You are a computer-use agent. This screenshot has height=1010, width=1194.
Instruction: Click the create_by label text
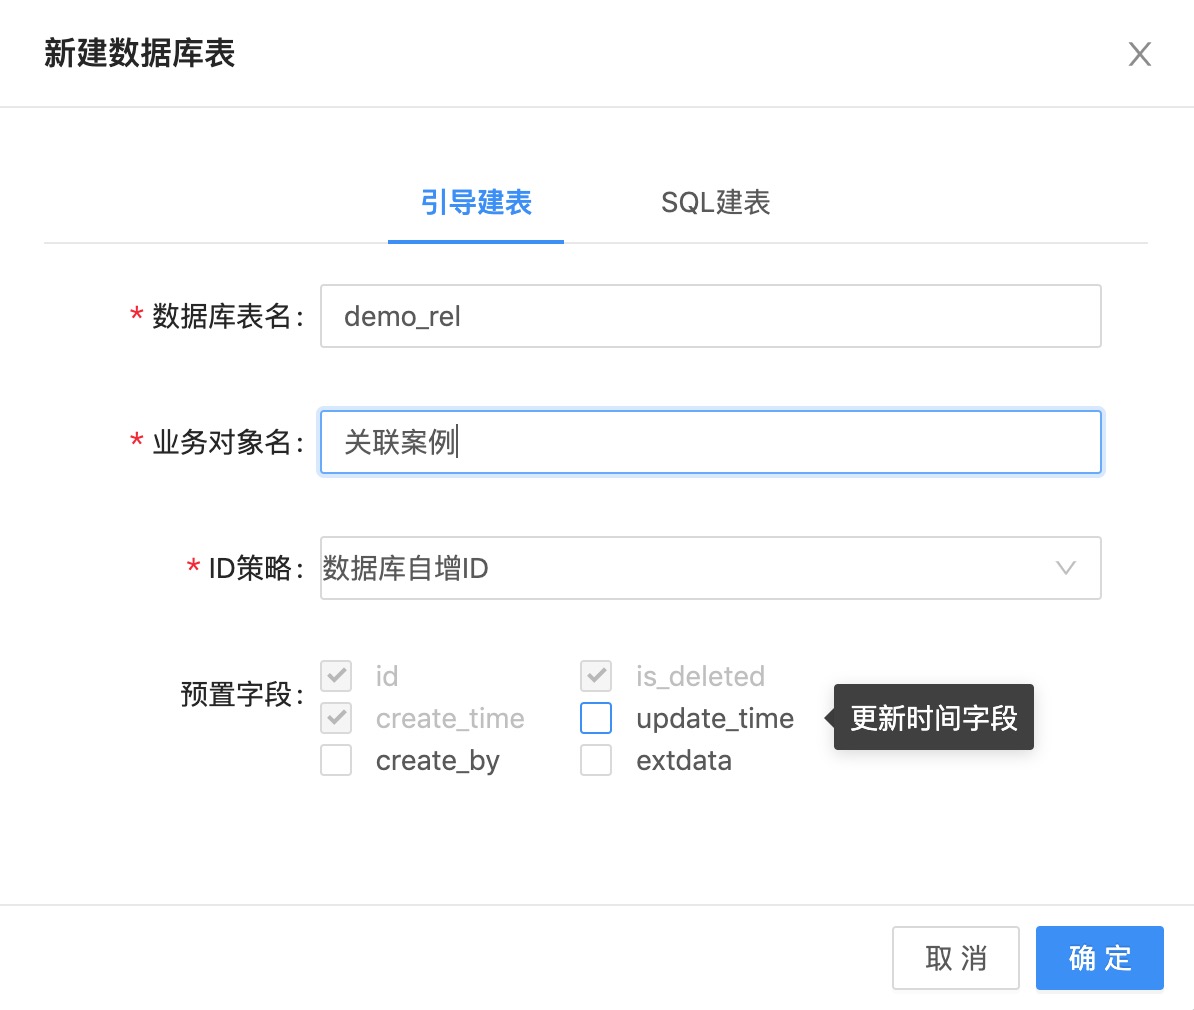click(437, 760)
